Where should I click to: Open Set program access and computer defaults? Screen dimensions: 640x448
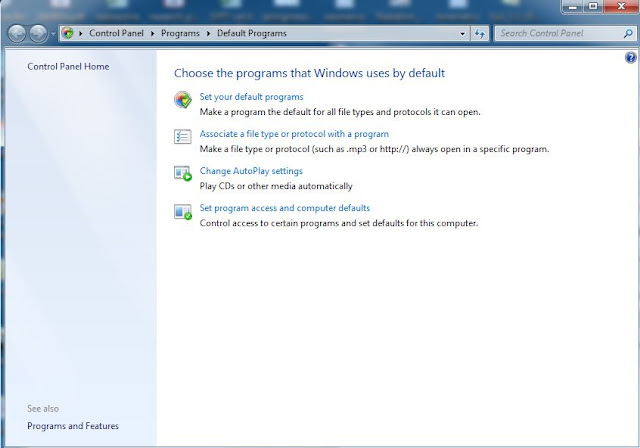click(284, 208)
